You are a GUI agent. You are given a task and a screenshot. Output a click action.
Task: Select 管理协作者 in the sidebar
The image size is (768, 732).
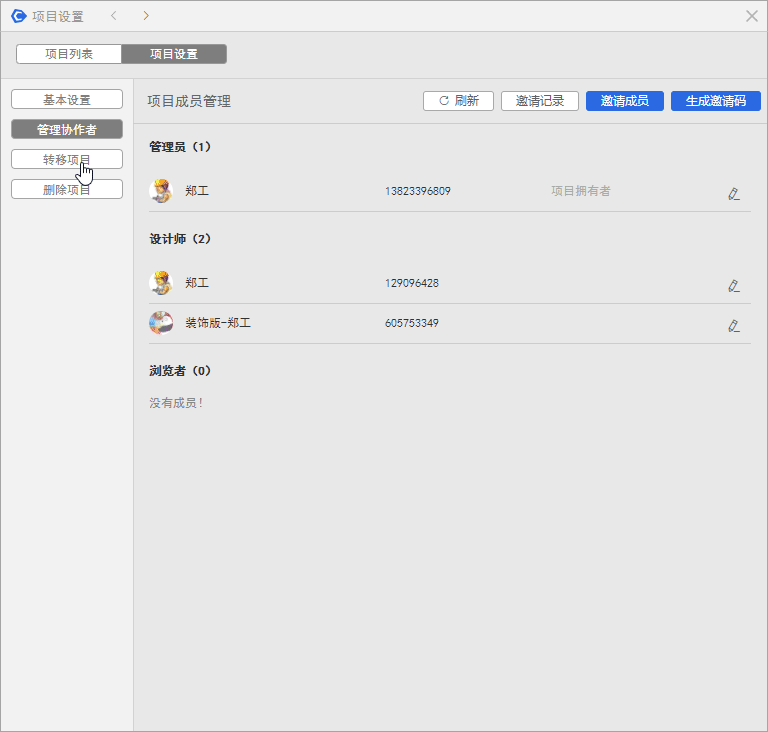(x=67, y=130)
